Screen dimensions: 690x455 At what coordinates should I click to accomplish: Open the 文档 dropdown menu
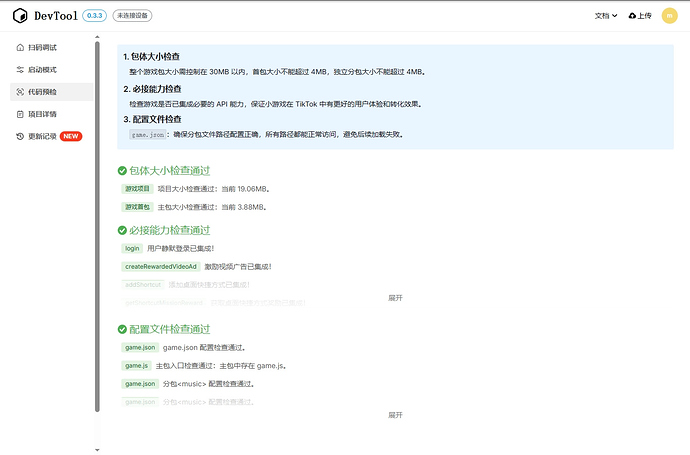click(x=606, y=16)
